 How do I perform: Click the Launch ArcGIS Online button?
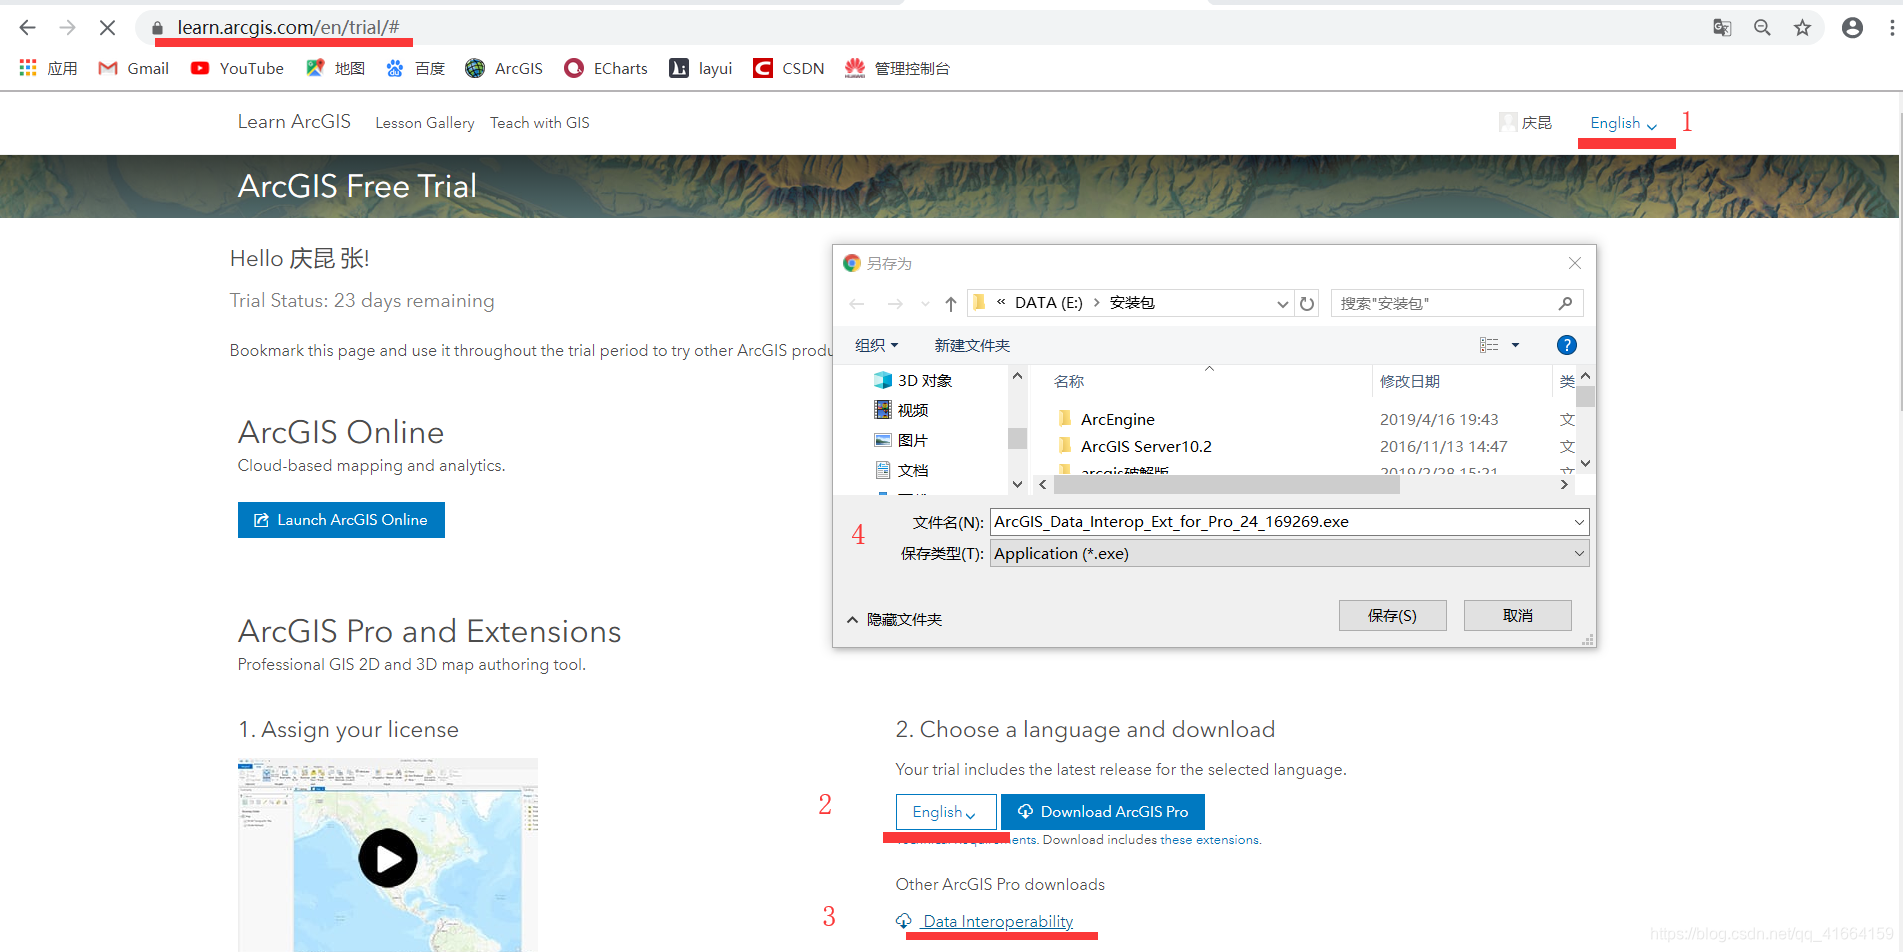coord(341,520)
